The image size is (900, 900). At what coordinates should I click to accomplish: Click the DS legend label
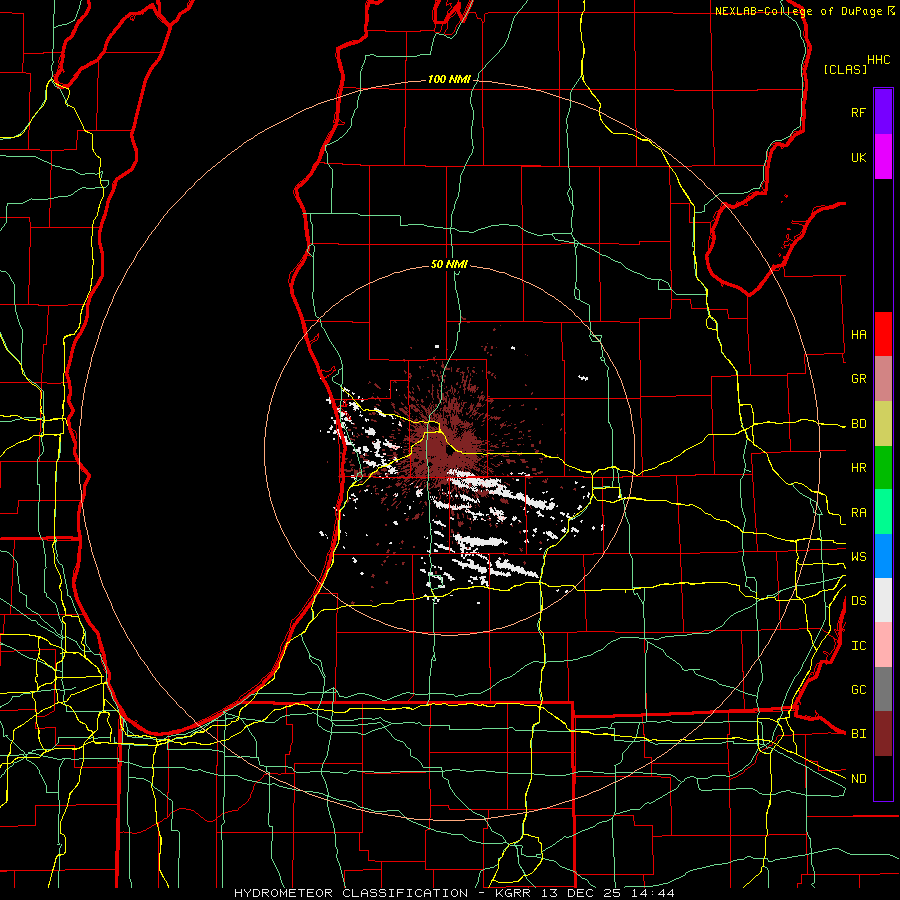(858, 600)
